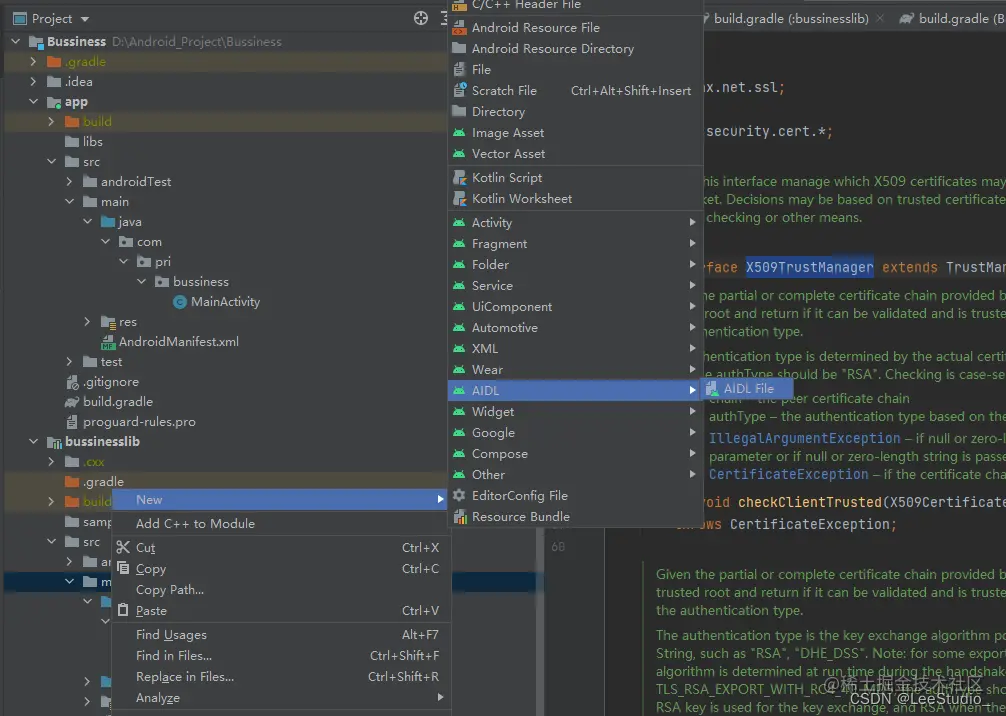This screenshot has height=716, width=1006.
Task: Click the Scratch File icon
Action: tap(459, 90)
